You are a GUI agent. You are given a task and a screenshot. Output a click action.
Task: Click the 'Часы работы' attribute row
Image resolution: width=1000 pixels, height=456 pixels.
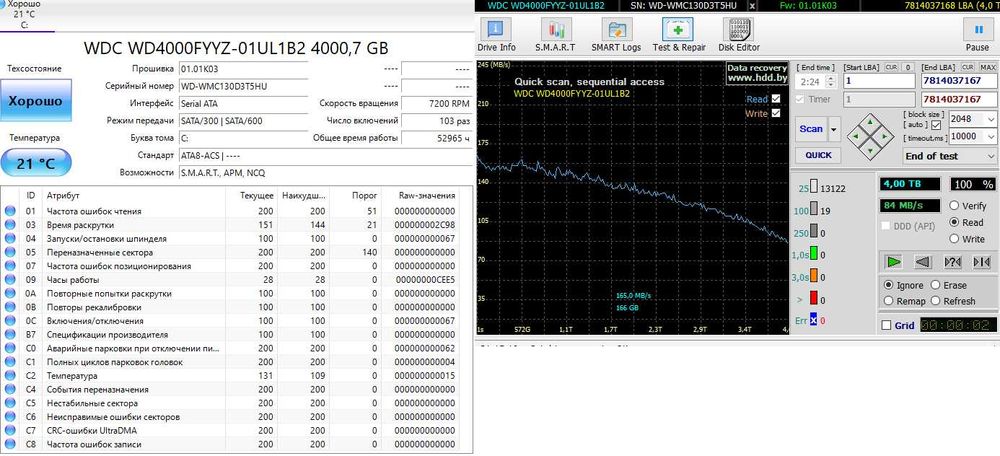(x=237, y=280)
